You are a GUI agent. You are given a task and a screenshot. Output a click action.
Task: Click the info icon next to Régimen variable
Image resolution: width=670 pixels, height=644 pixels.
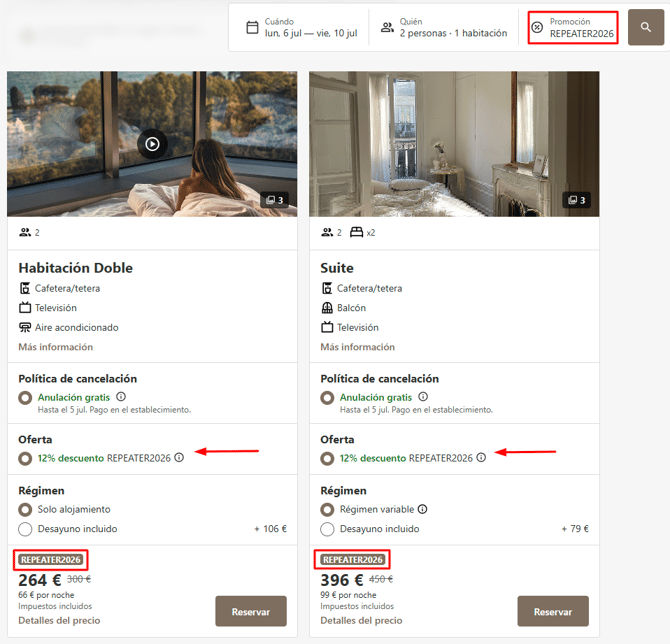tap(422, 509)
